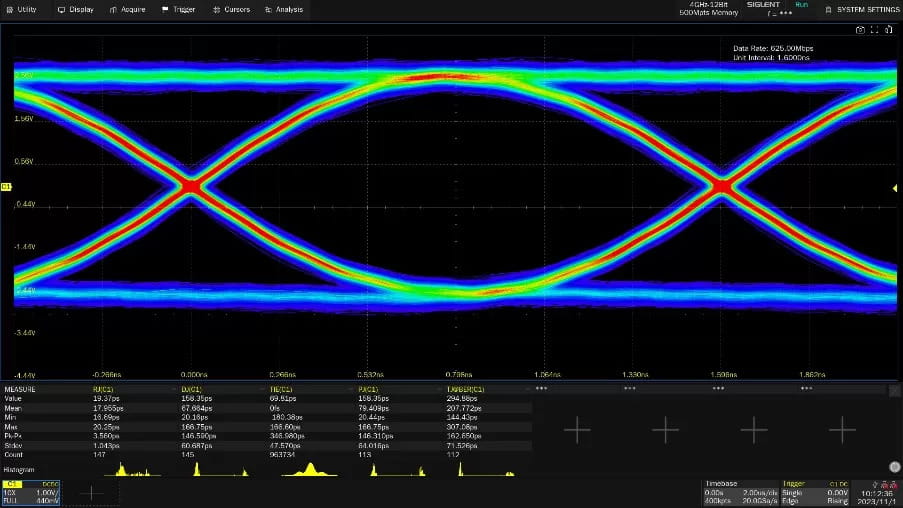Click the last empty measurement slot plus icon

pyautogui.click(x=842, y=429)
